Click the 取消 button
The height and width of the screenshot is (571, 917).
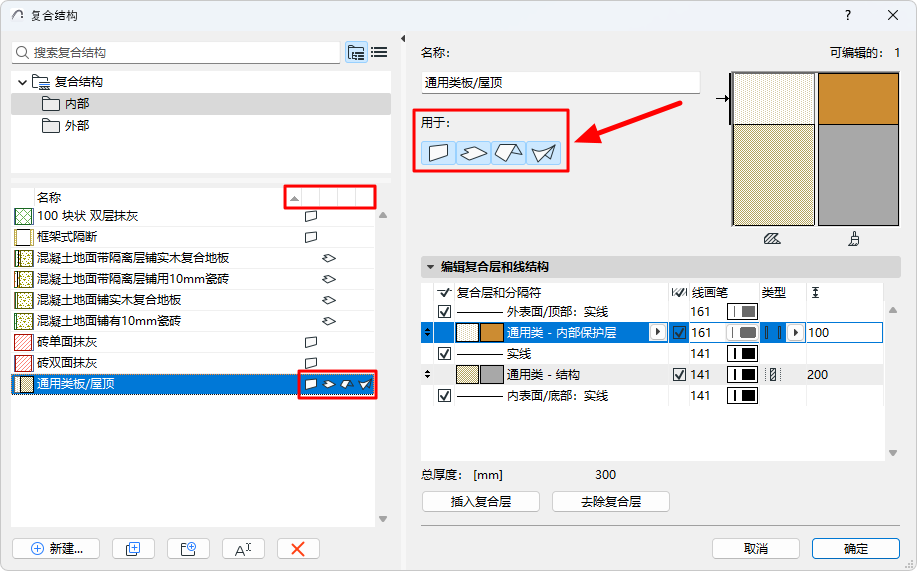coord(756,549)
